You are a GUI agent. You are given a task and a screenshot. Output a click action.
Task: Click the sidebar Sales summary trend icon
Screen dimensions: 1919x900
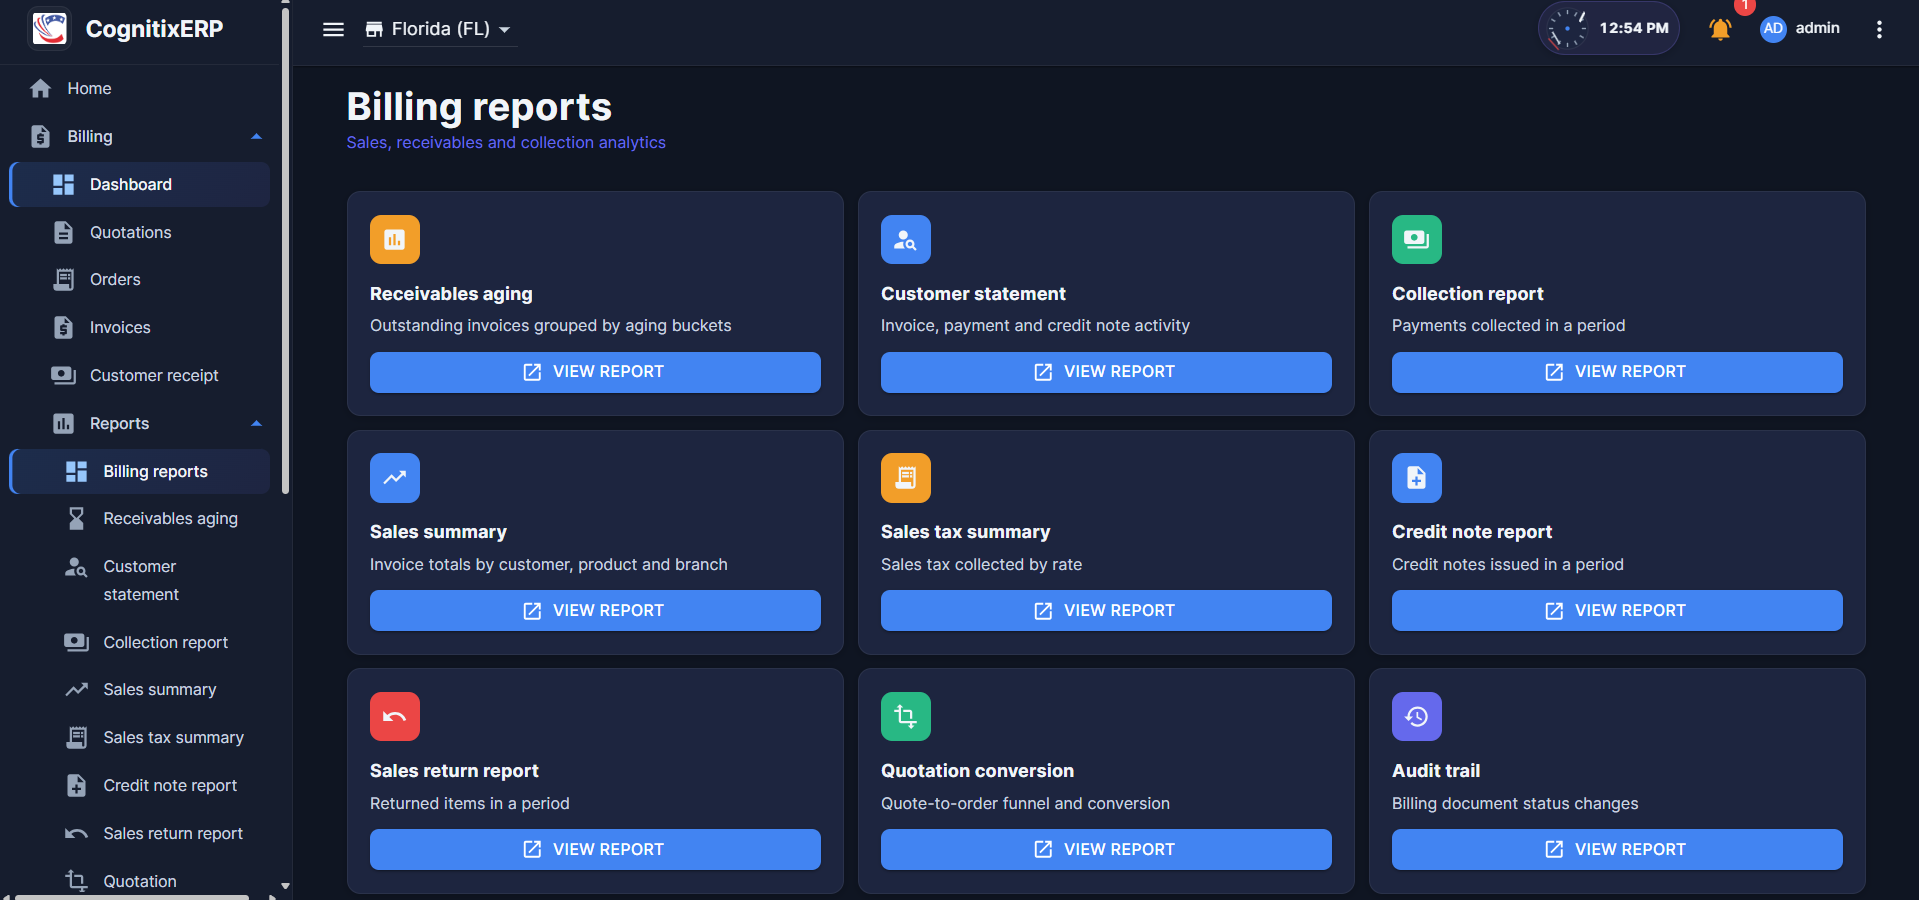tap(76, 689)
